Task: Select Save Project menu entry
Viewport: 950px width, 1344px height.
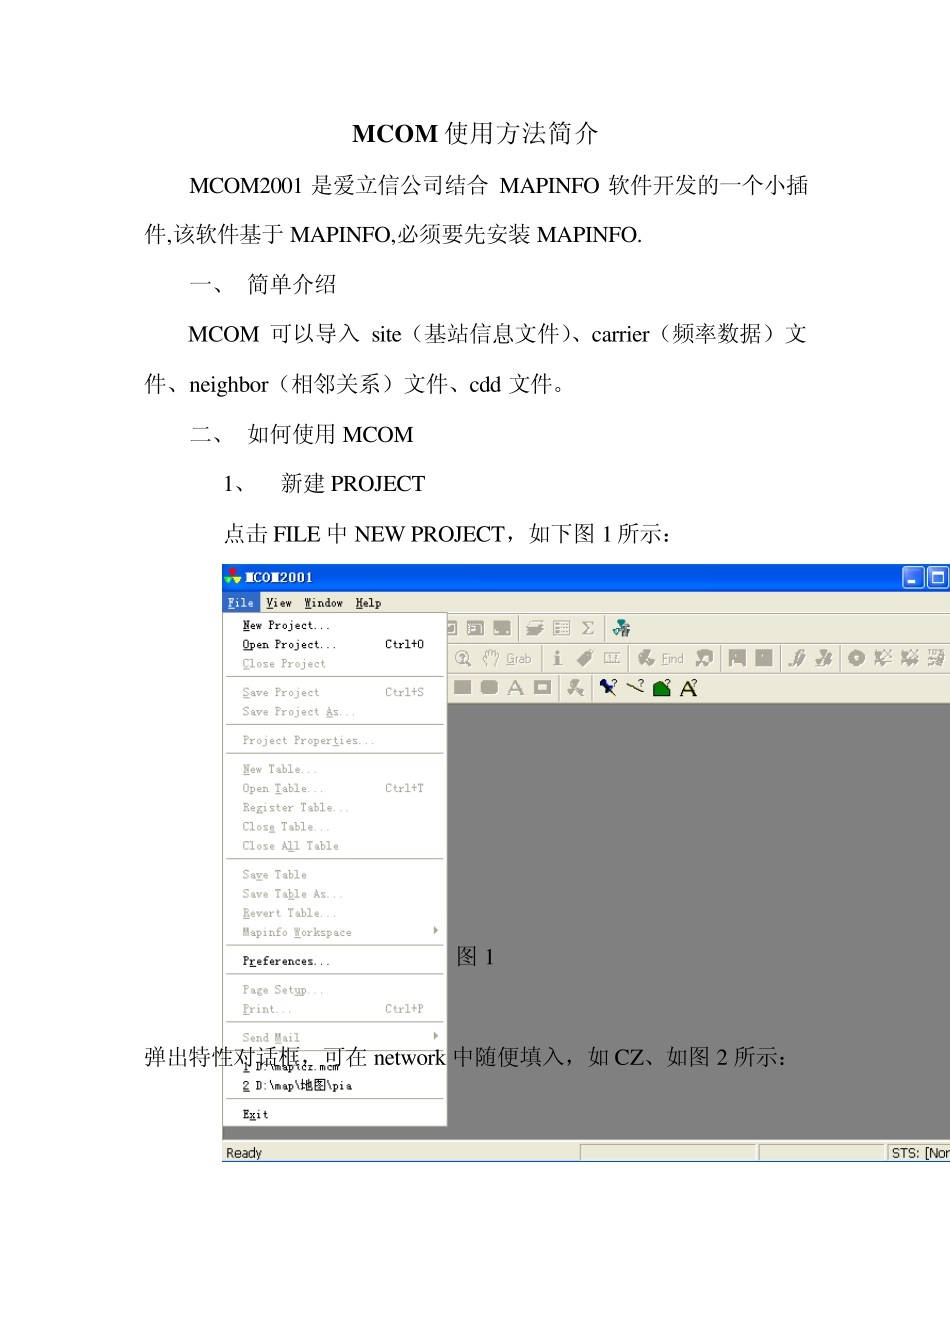Action: [334, 692]
